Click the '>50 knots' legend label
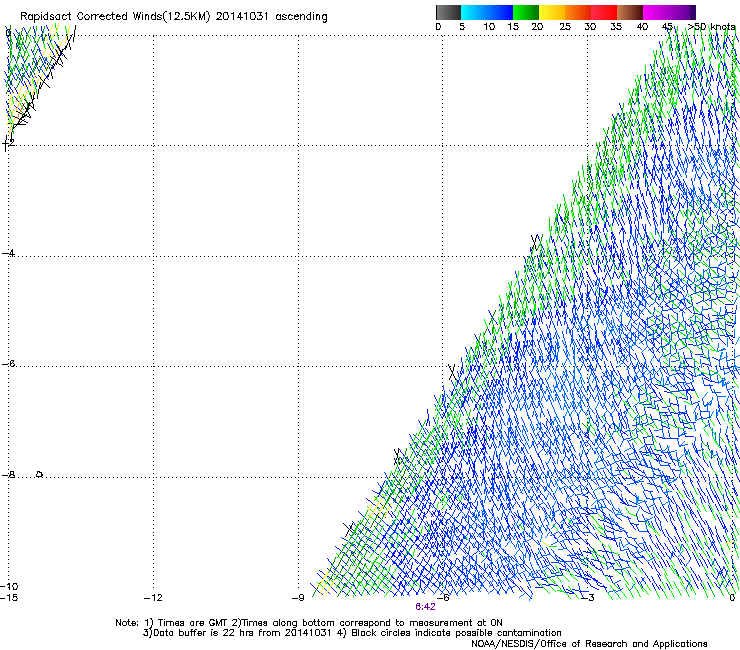 click(712, 27)
